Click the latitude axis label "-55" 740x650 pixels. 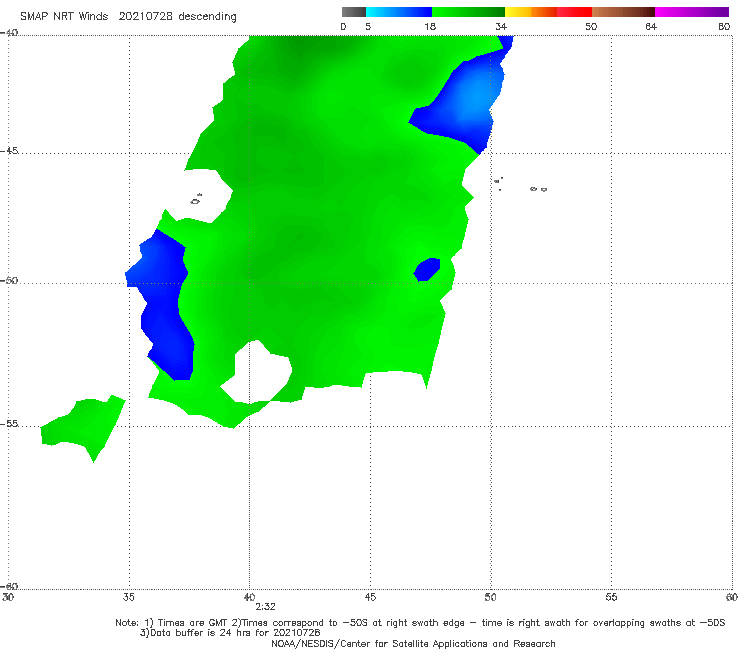9,424
